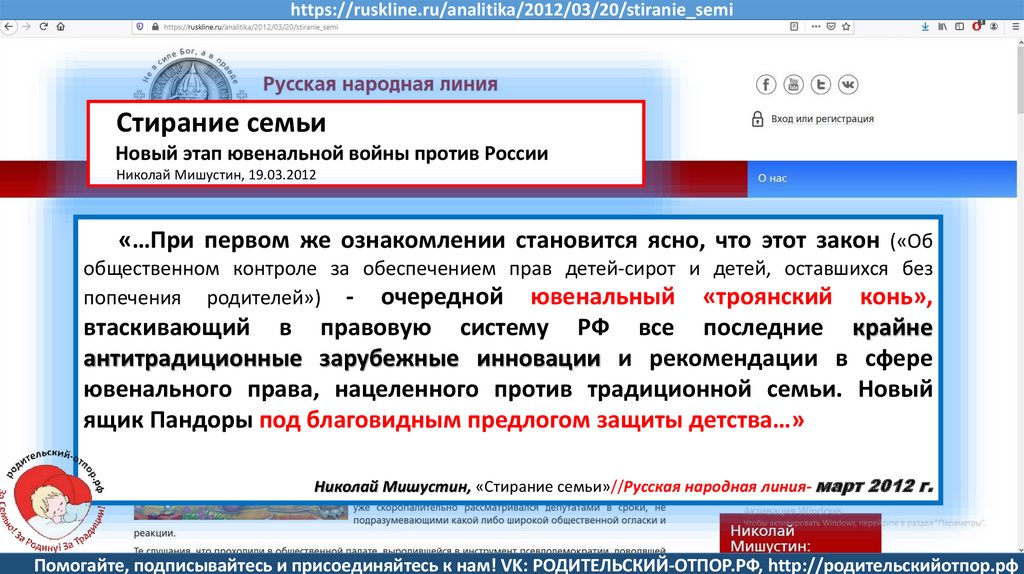Open the browser hamburger menu
This screenshot has height=574, width=1024.
tap(1016, 27)
